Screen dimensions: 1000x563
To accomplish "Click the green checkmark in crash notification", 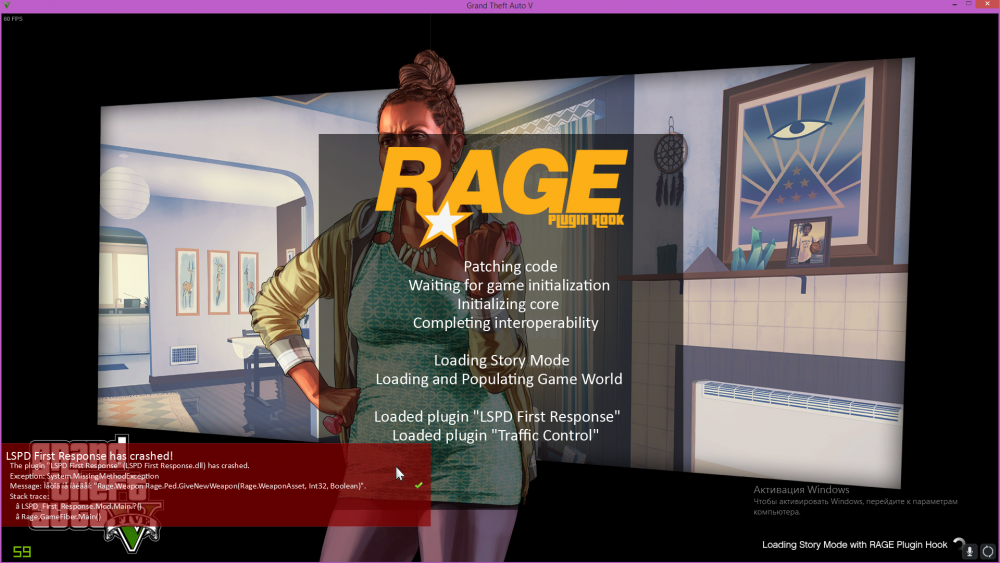I will 418,485.
